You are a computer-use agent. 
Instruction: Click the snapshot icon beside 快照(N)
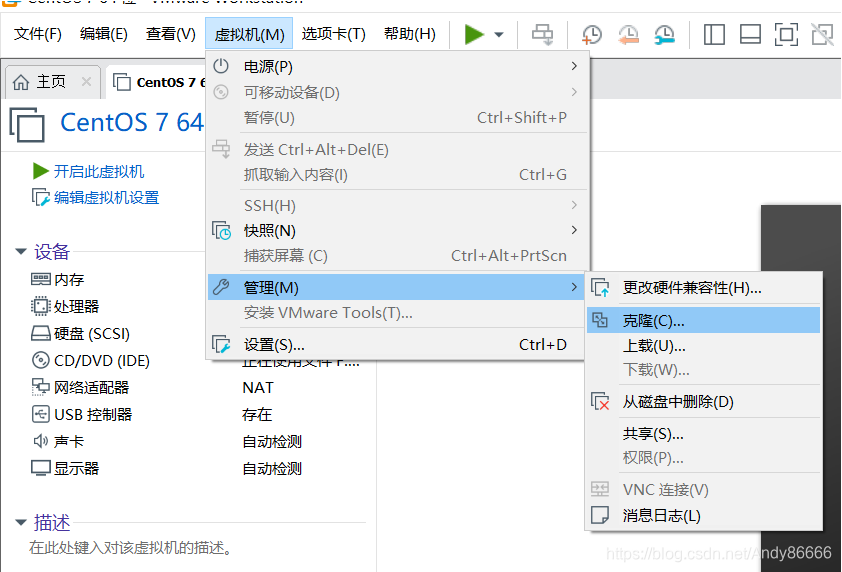(x=221, y=230)
